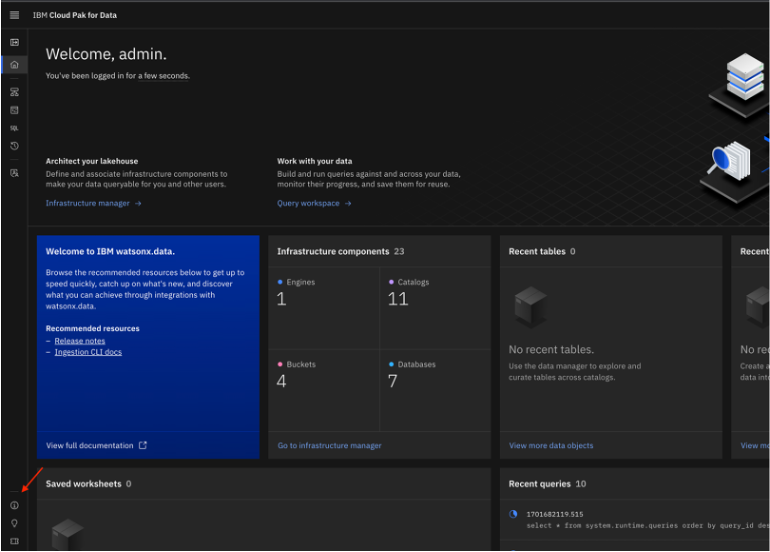Click the information icon in sidebar

point(14,505)
